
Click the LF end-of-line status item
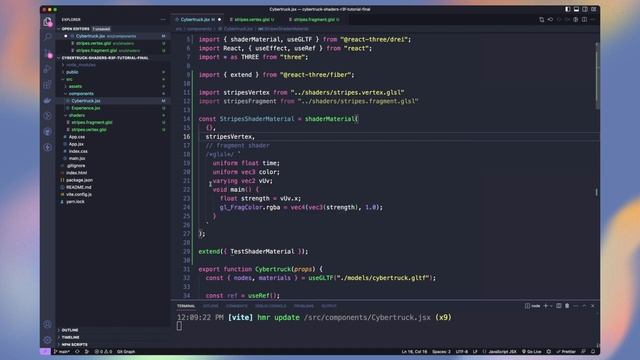pyautogui.click(x=475, y=351)
